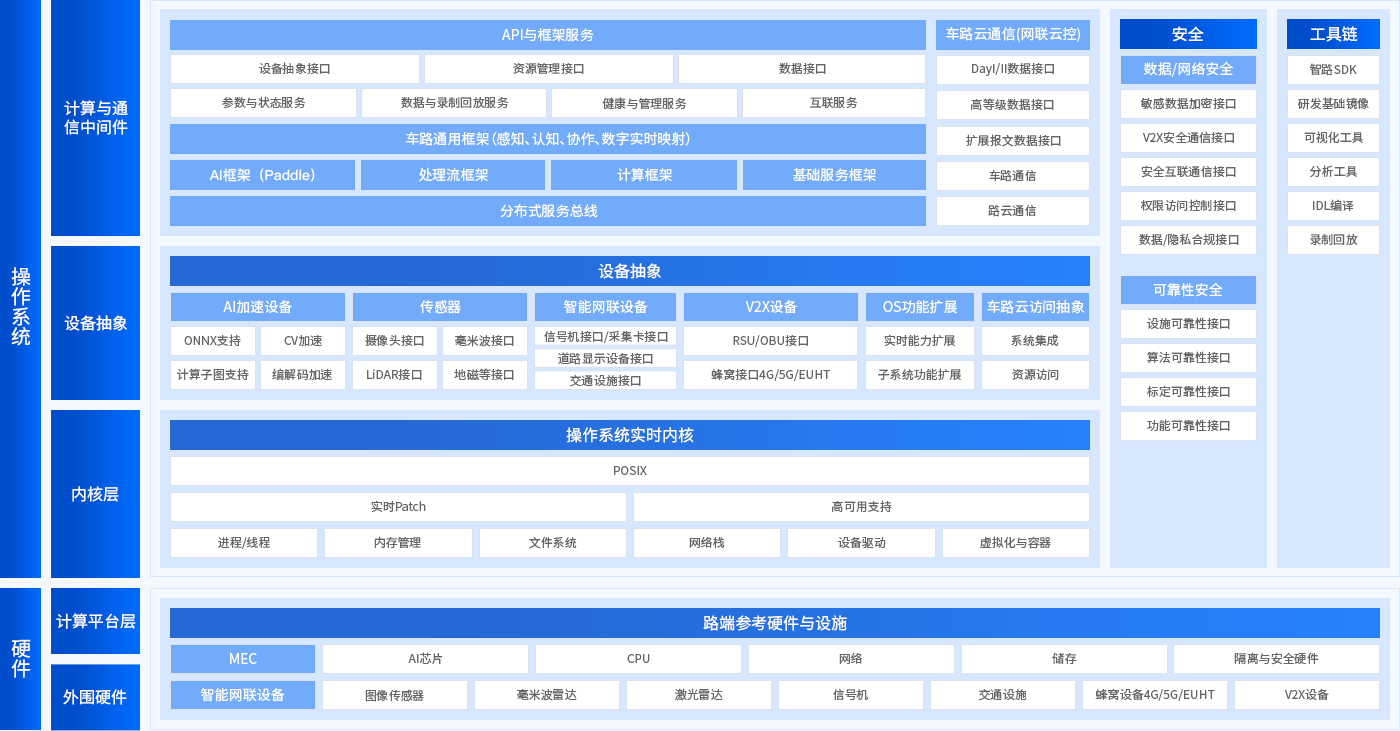Select the 敏感数据加密接口 box

[1188, 104]
